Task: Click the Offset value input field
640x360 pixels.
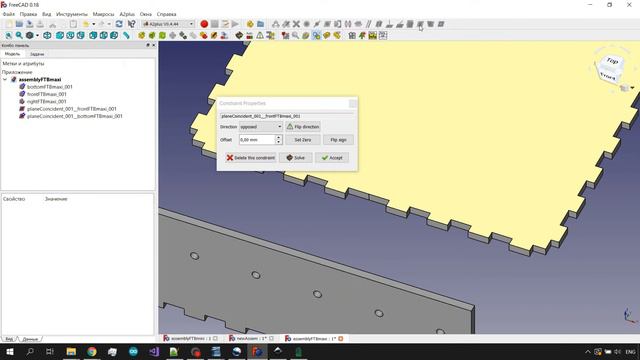Action: coord(257,140)
